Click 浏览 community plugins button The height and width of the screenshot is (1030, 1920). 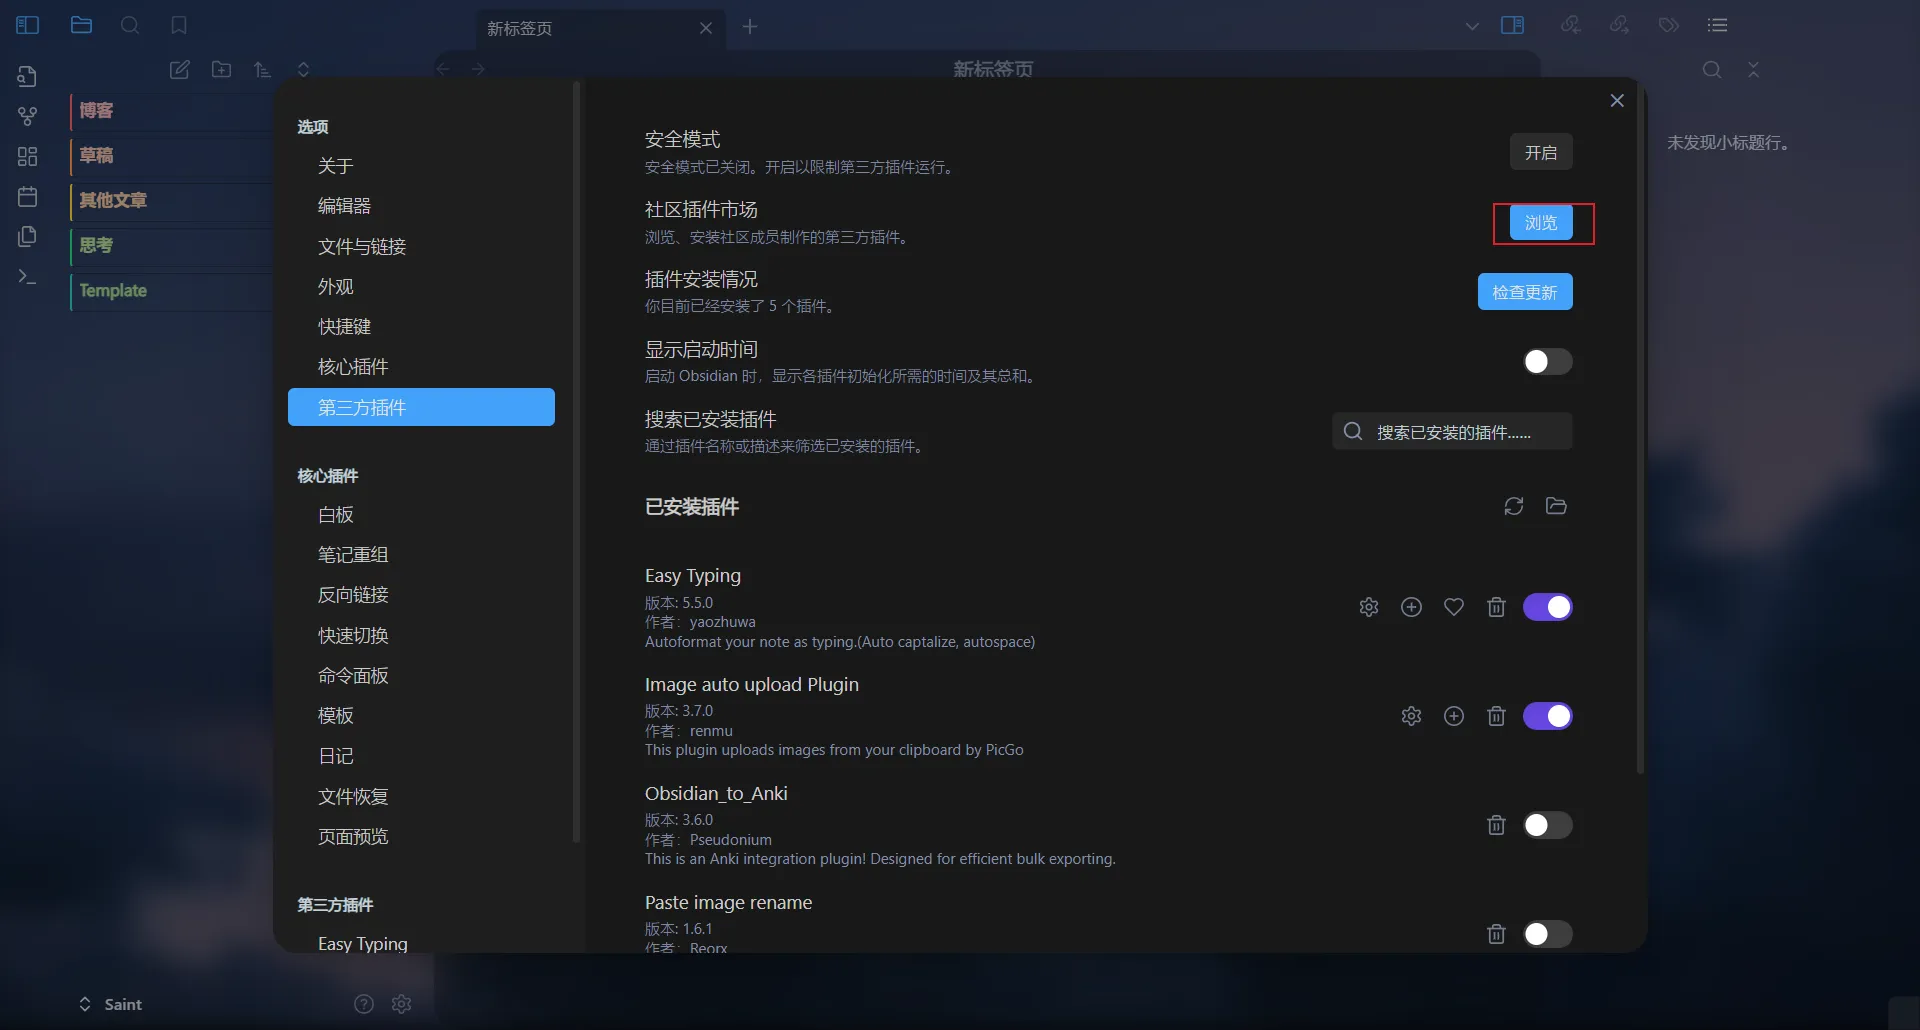tap(1541, 222)
